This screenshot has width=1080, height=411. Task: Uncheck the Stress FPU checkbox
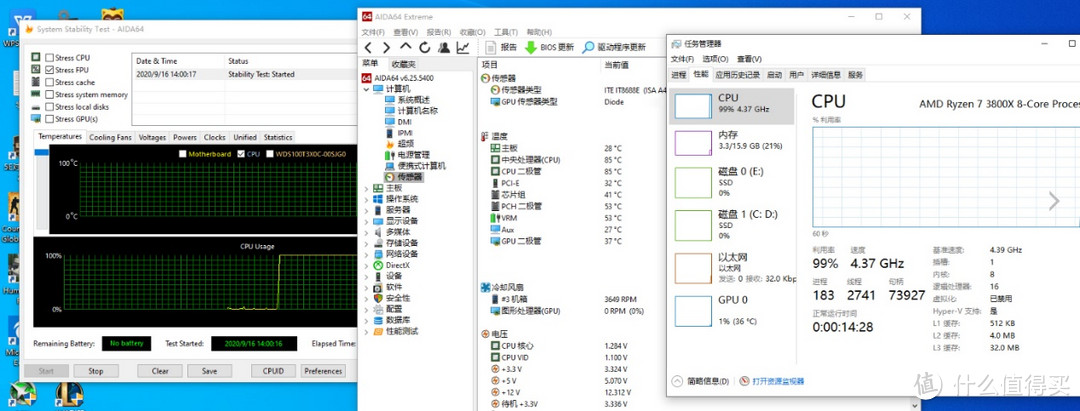pyautogui.click(x=50, y=70)
